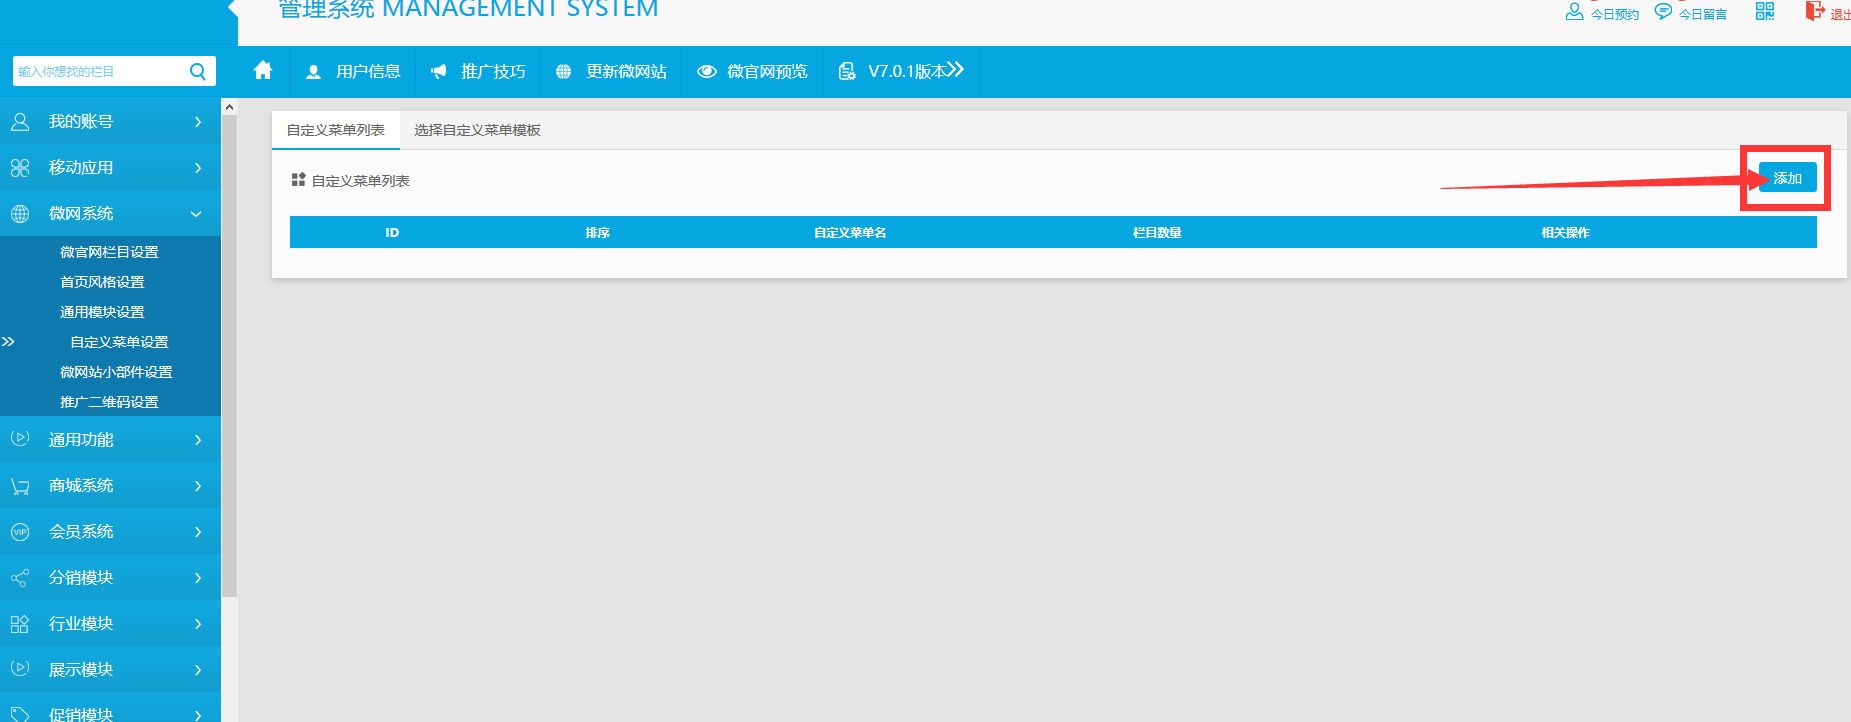Open 今日留言 messages icon
Viewport: 1851px width, 722px height.
(x=1663, y=12)
